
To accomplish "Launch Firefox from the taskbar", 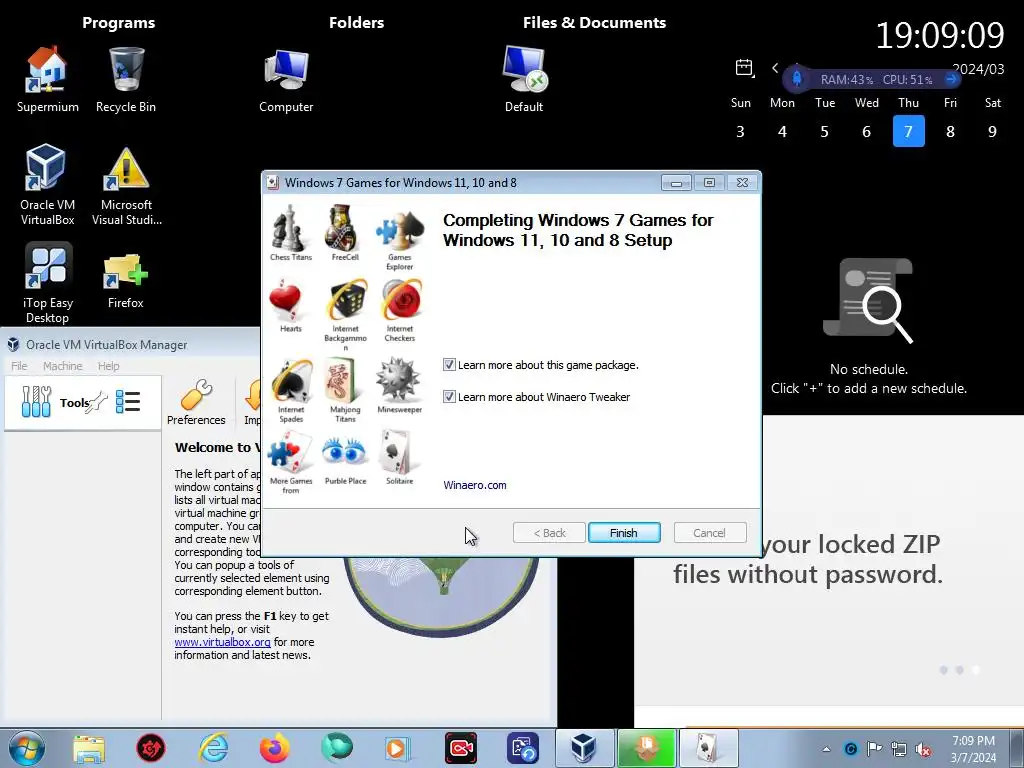I will click(275, 748).
